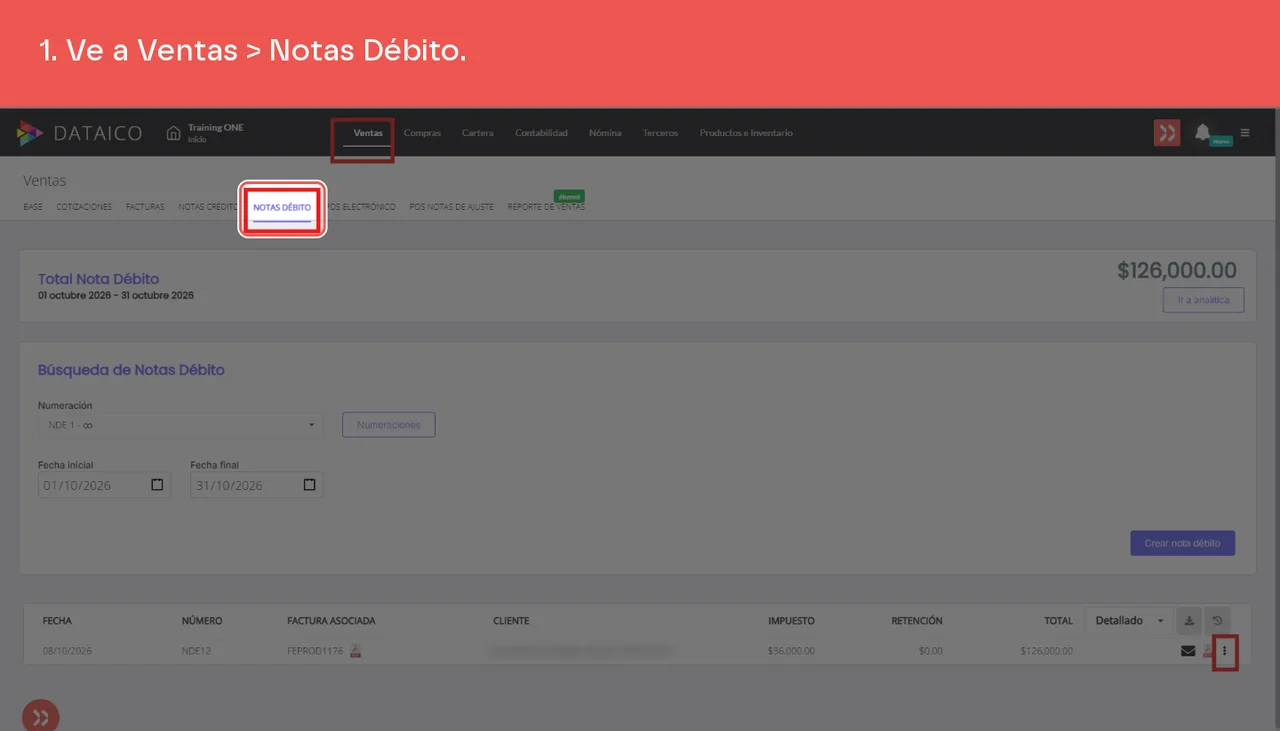Click the red floating double-arrow button

point(41,717)
